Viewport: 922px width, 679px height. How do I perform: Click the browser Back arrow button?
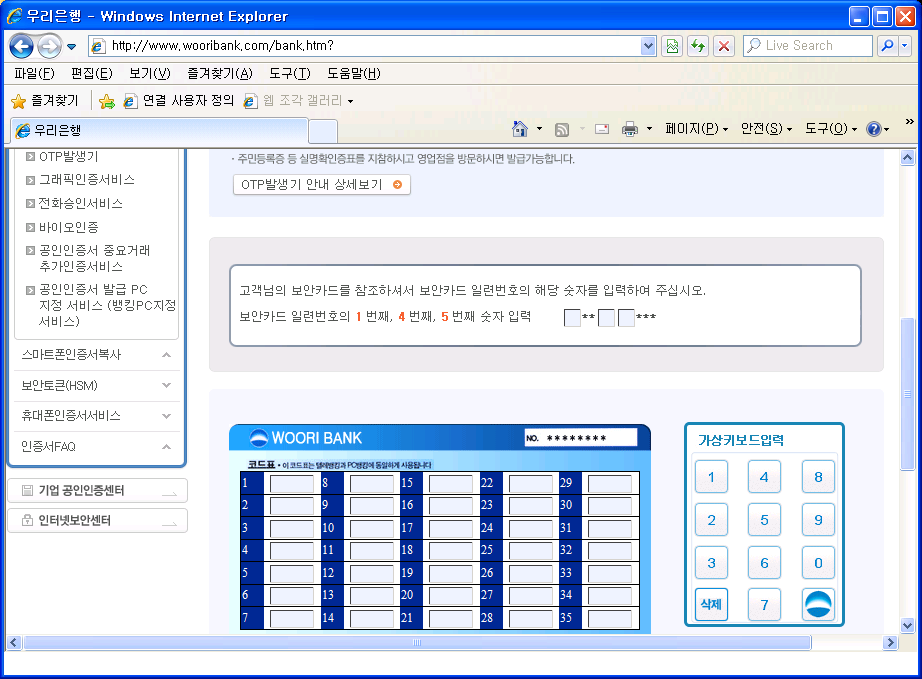click(x=22, y=46)
